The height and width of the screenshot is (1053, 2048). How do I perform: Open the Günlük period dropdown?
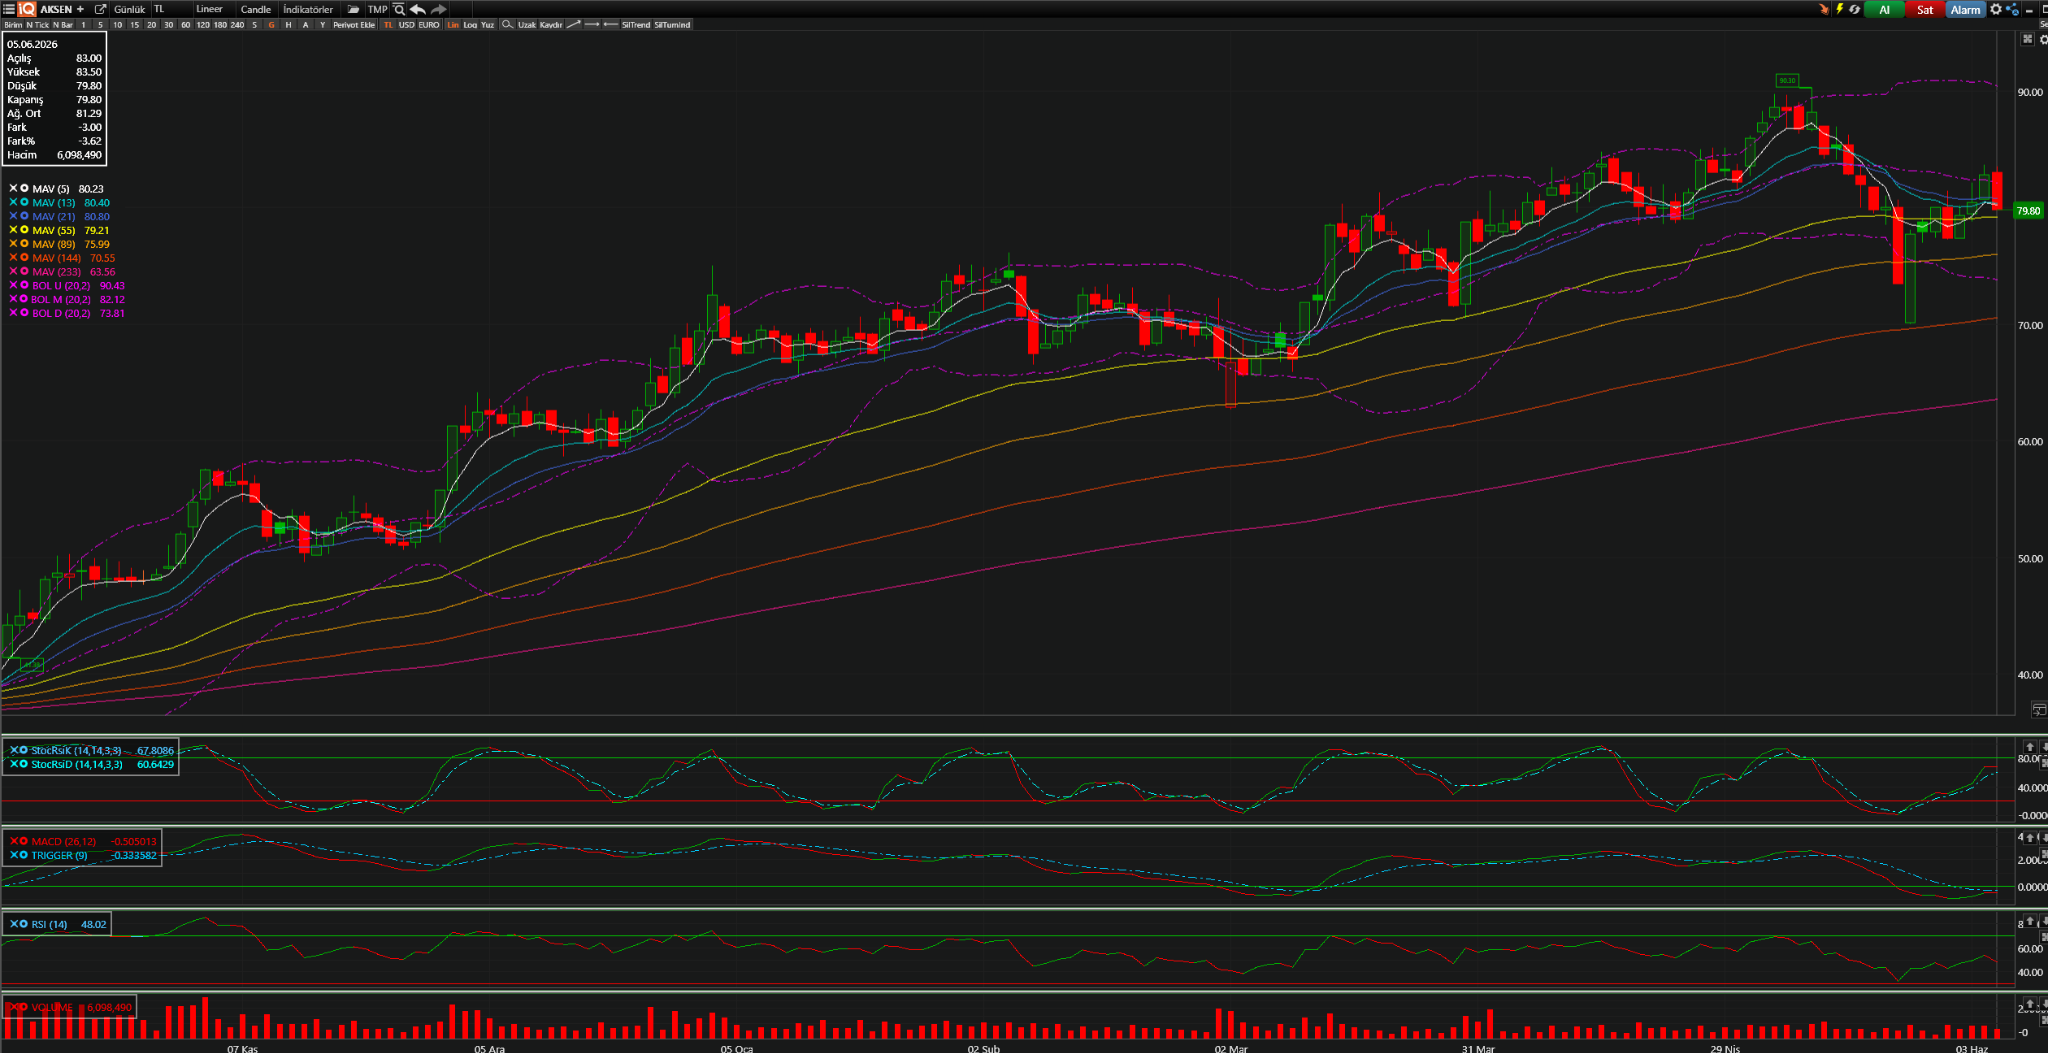click(x=129, y=9)
